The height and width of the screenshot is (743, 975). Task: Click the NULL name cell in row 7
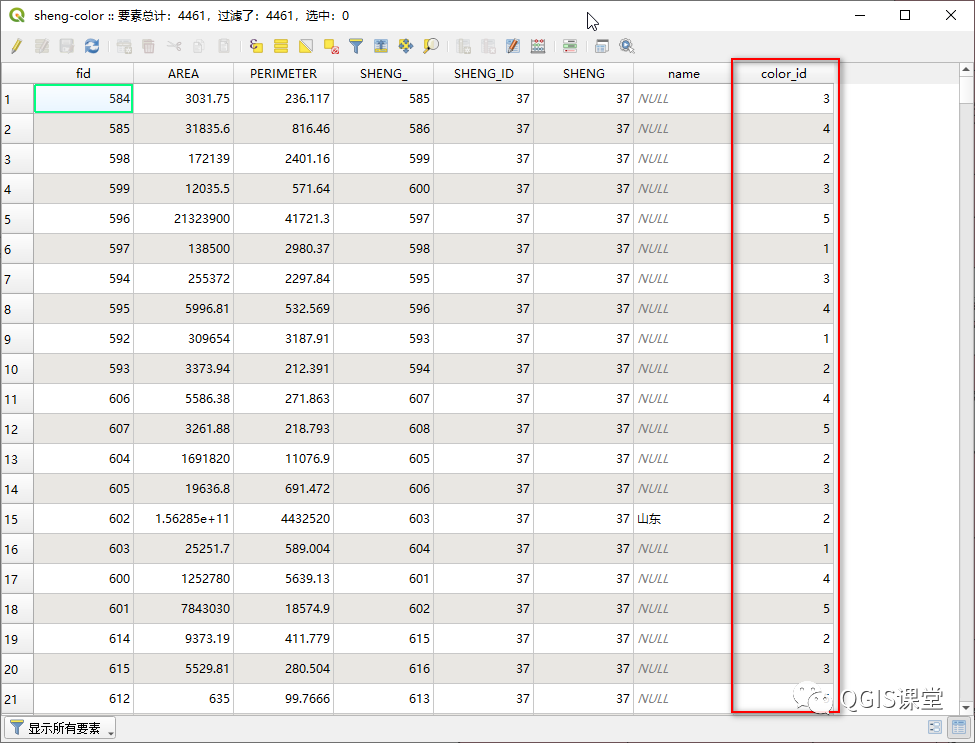683,279
